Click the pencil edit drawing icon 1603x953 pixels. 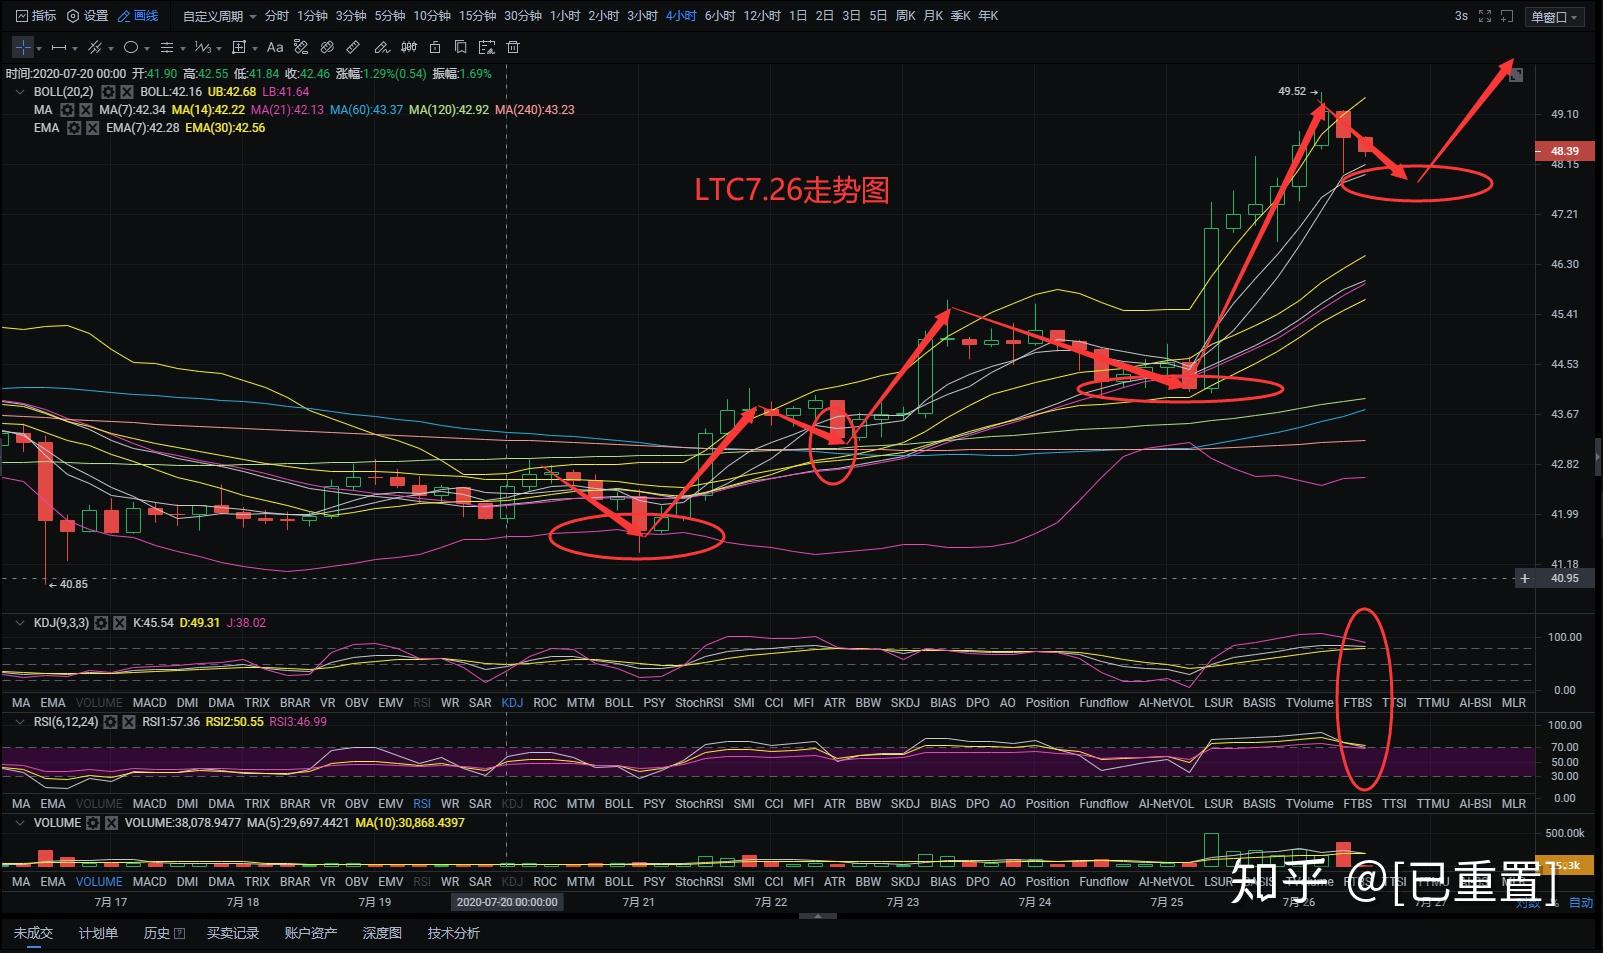point(381,47)
